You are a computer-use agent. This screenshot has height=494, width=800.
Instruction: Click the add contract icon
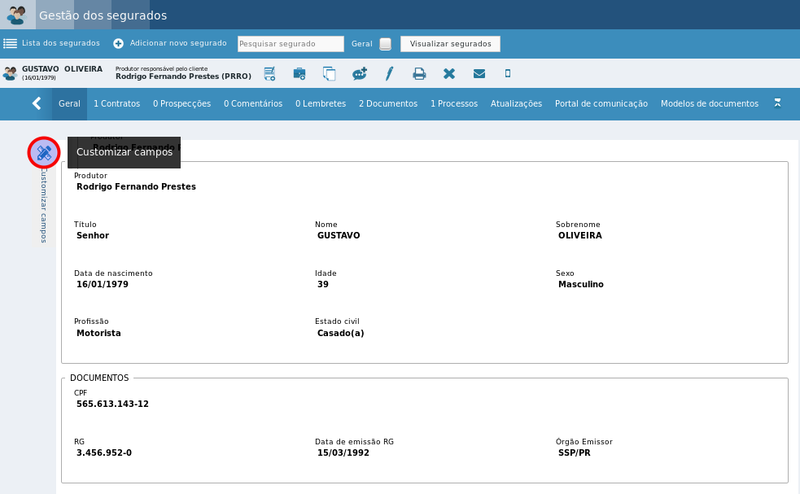click(269, 73)
